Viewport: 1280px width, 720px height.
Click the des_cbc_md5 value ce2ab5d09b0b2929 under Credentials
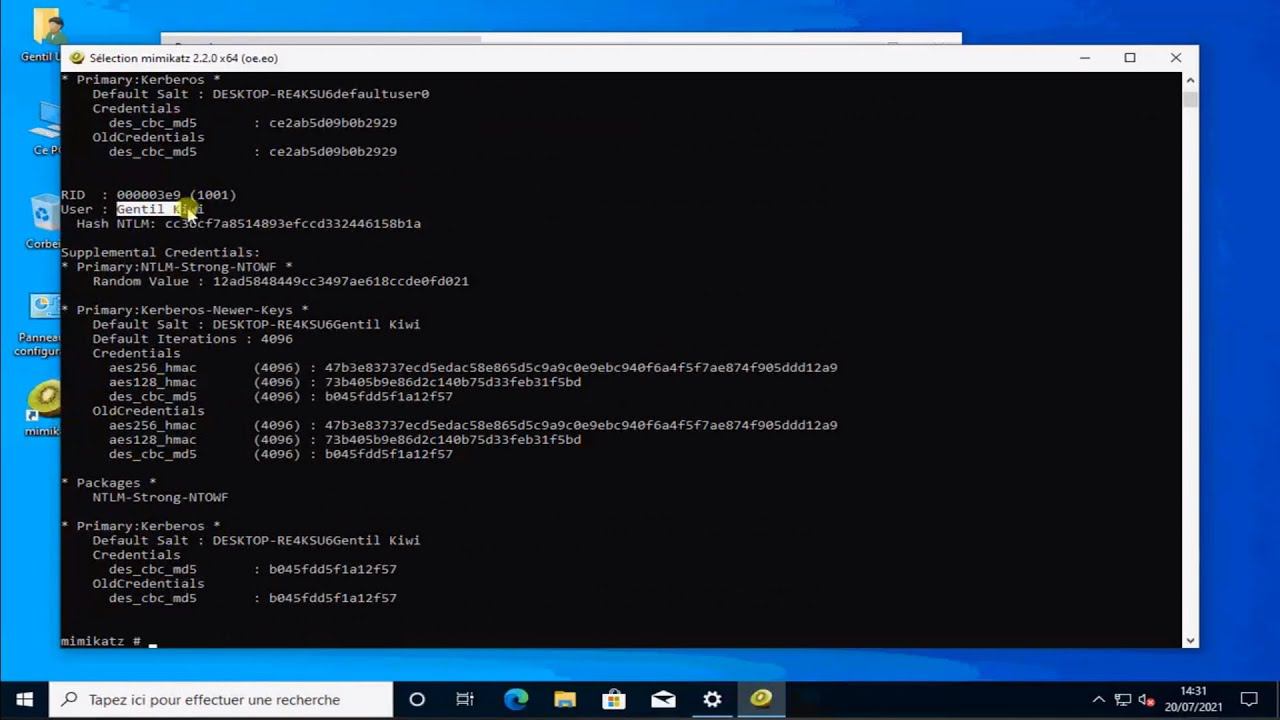(x=333, y=123)
